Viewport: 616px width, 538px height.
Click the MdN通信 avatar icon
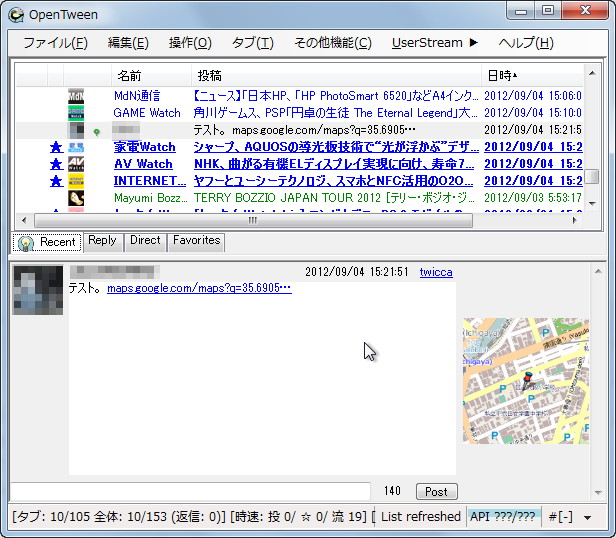pos(76,96)
